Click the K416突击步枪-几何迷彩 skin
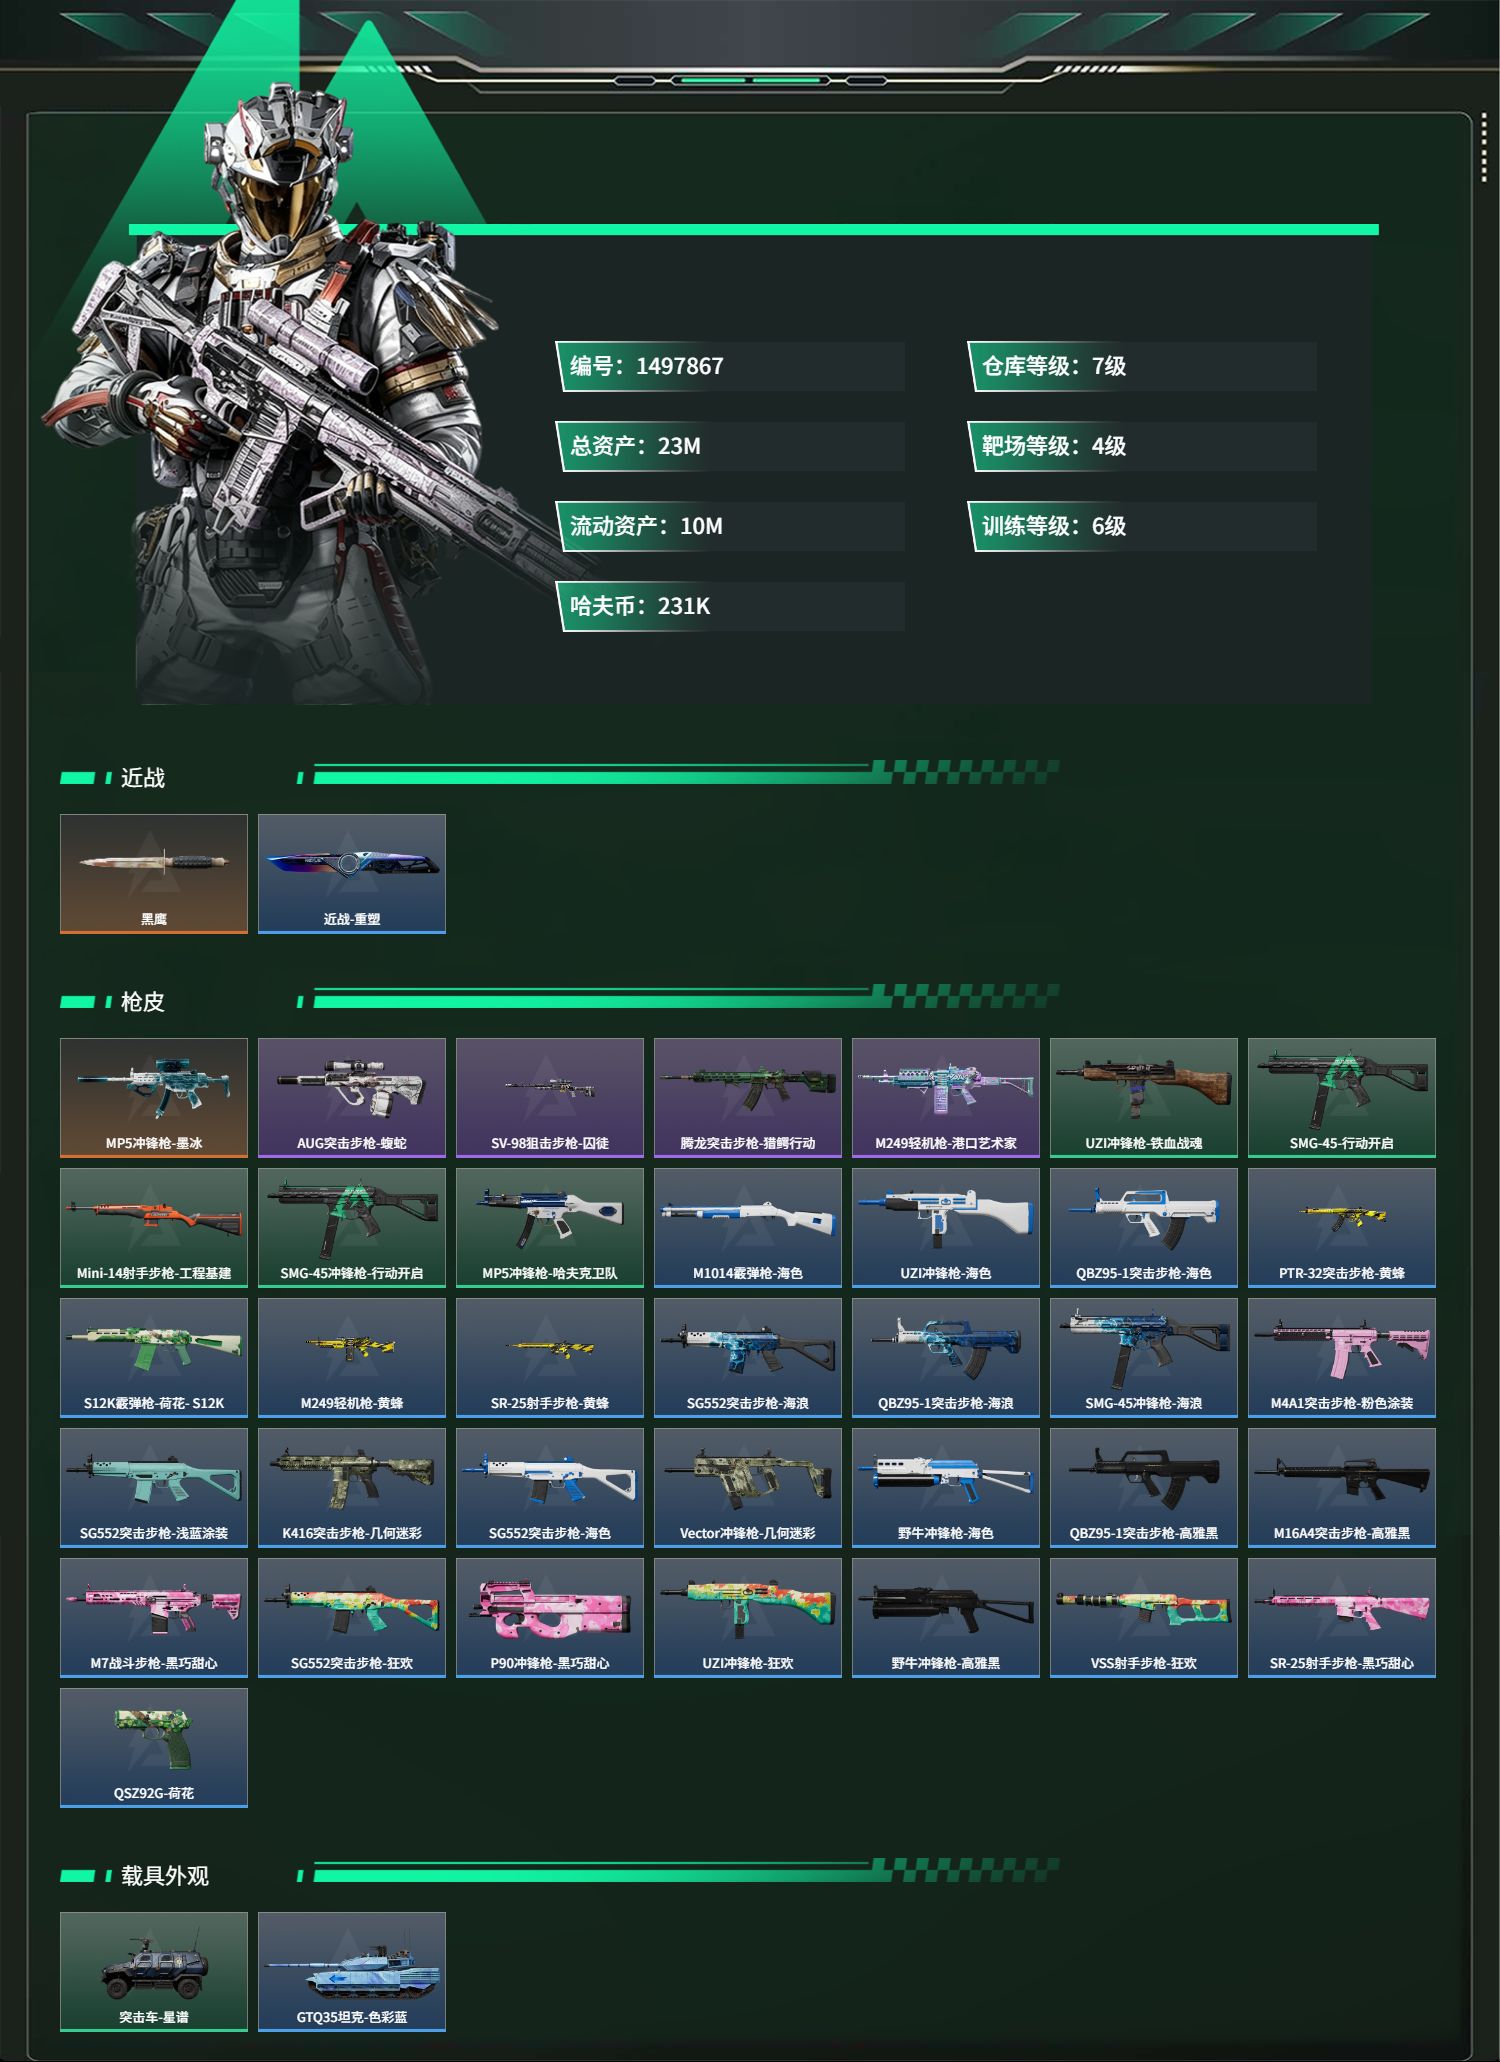 point(352,1488)
